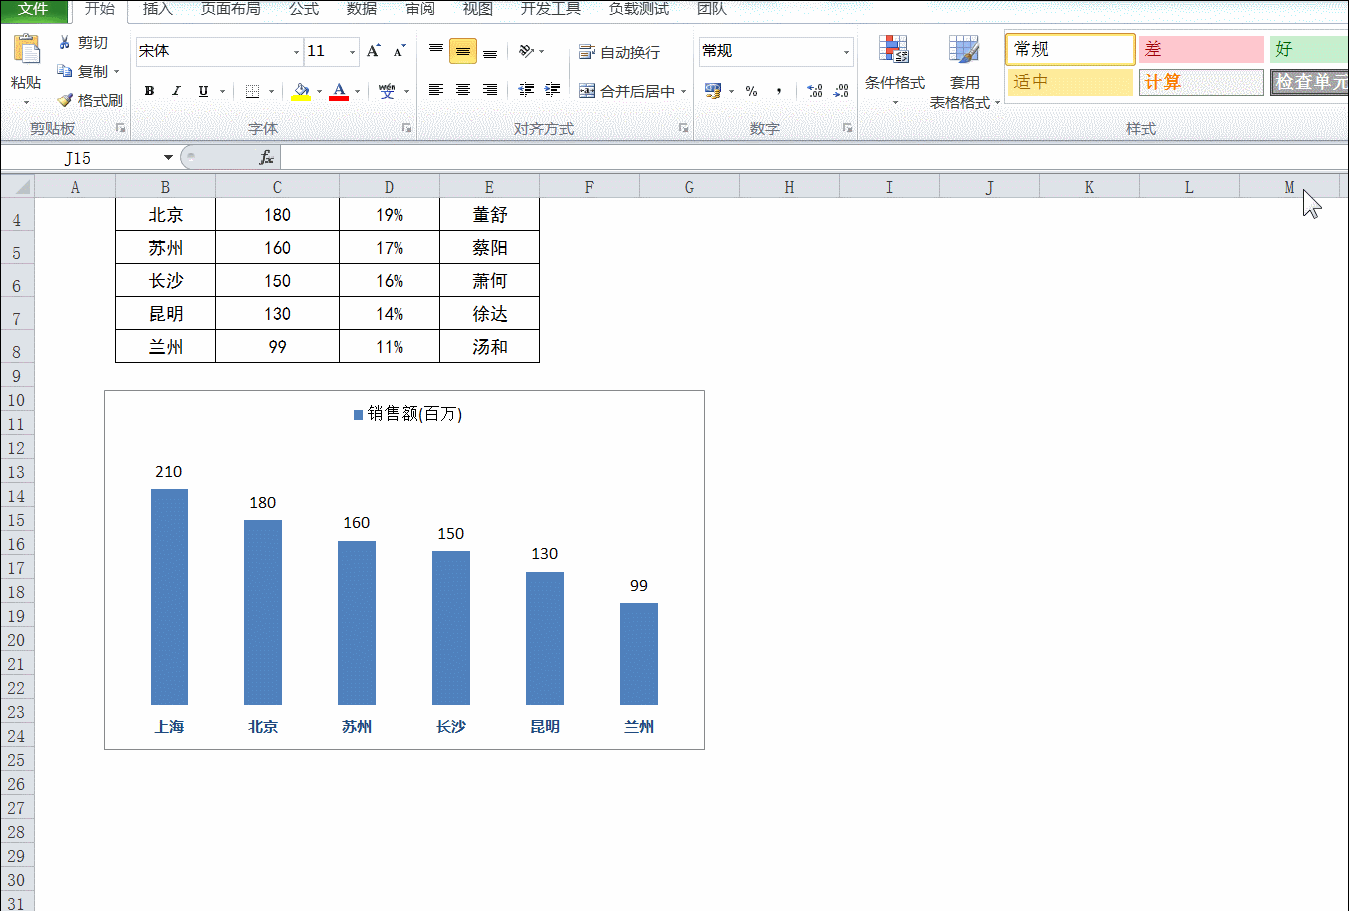1349x911 pixels.
Task: Toggle wrap text 自动换行
Action: (619, 52)
